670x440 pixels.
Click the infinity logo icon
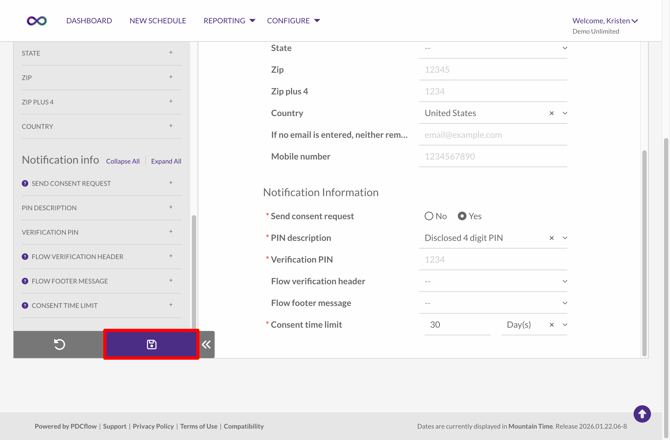37,21
